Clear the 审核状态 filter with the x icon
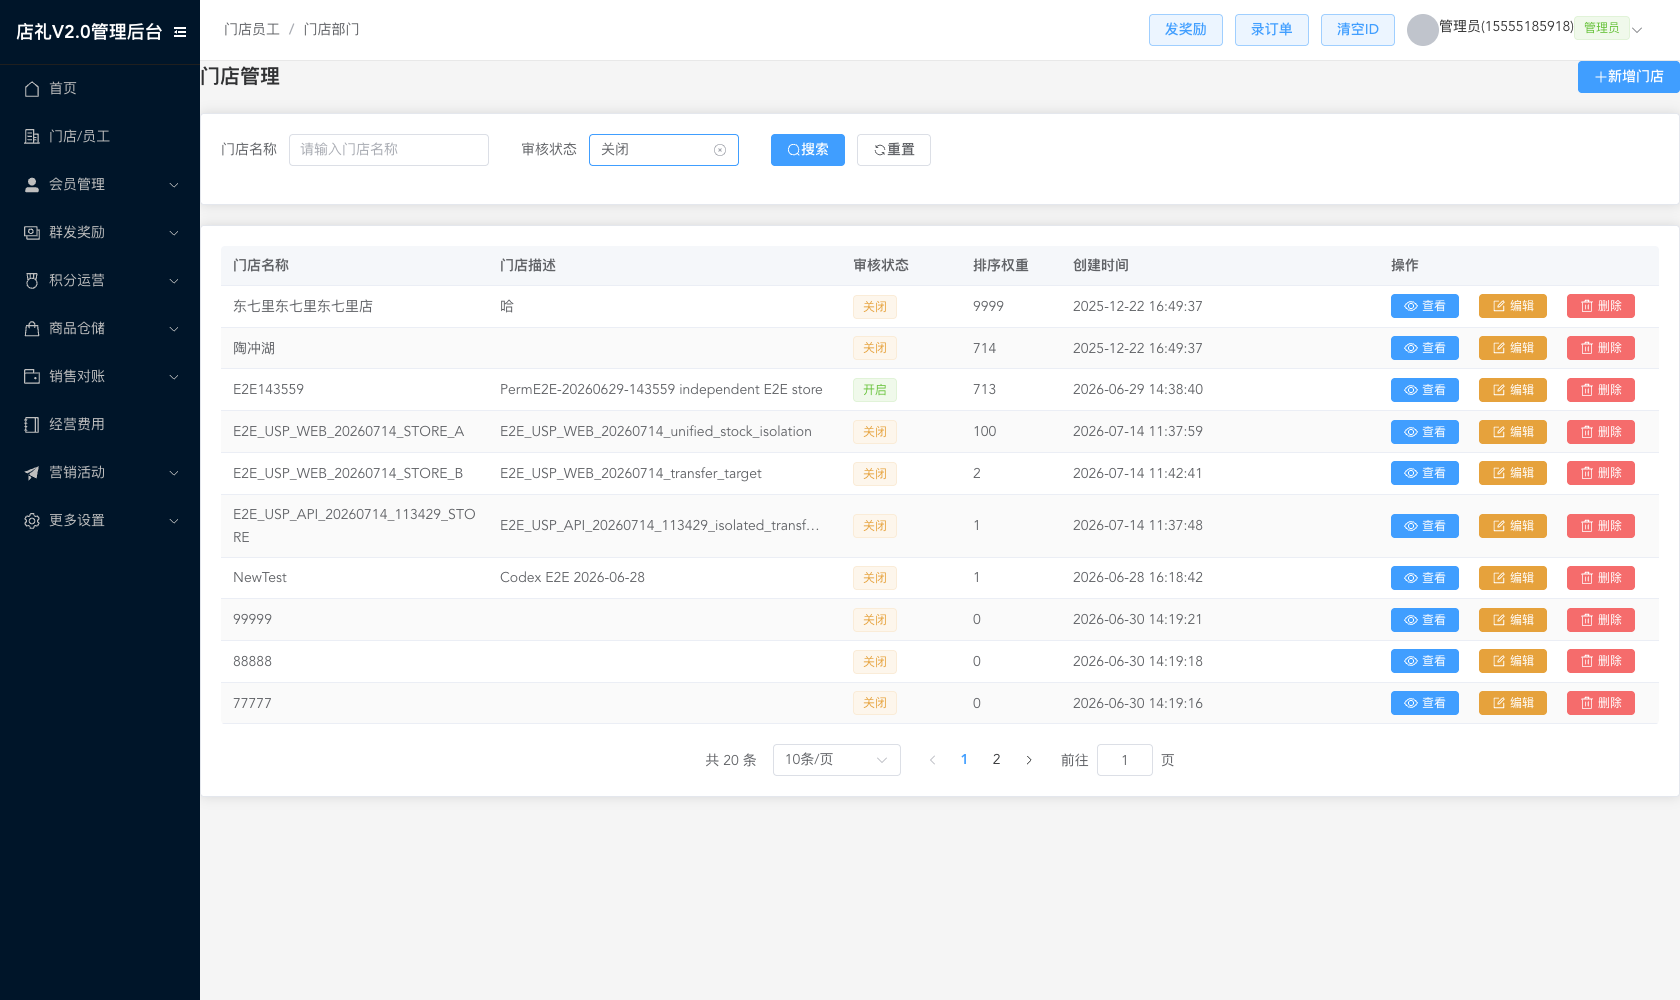This screenshot has height=1000, width=1680. (720, 150)
